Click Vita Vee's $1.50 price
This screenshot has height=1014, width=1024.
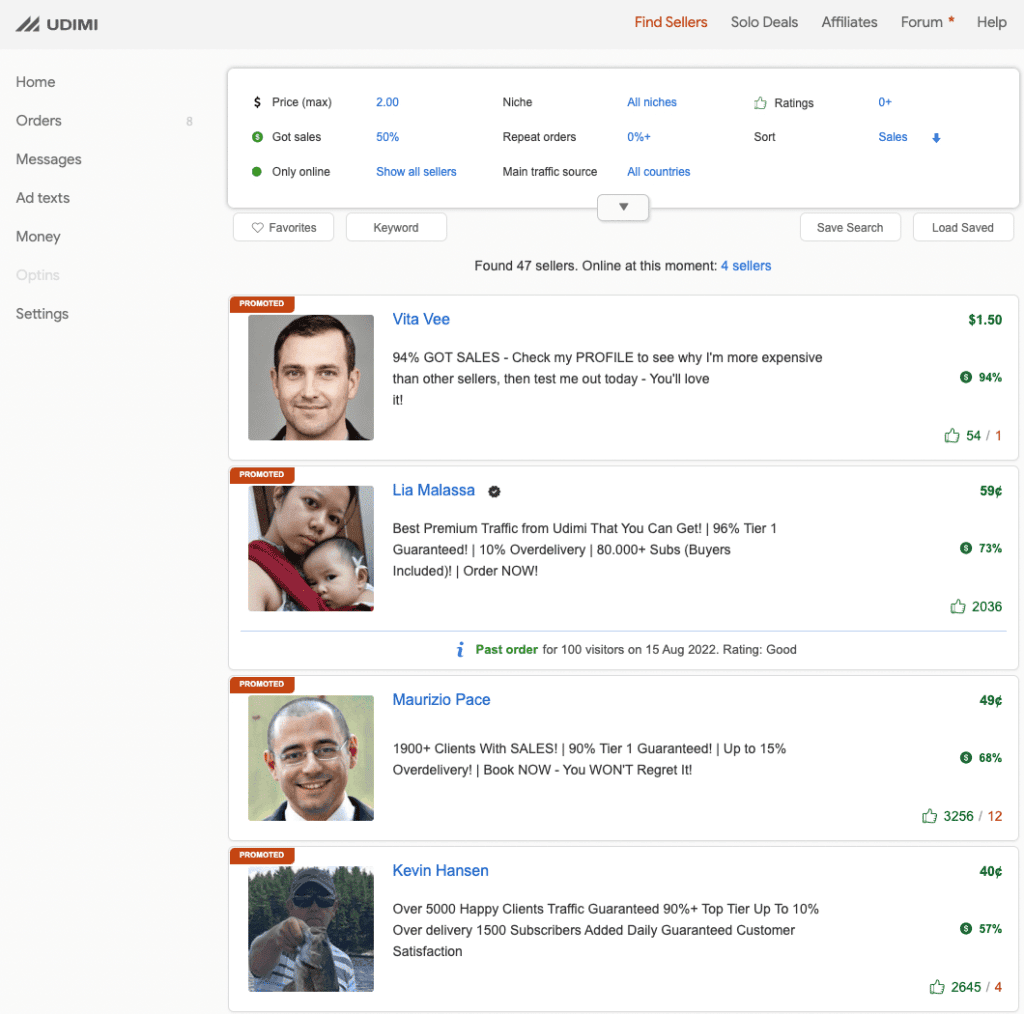coord(985,320)
